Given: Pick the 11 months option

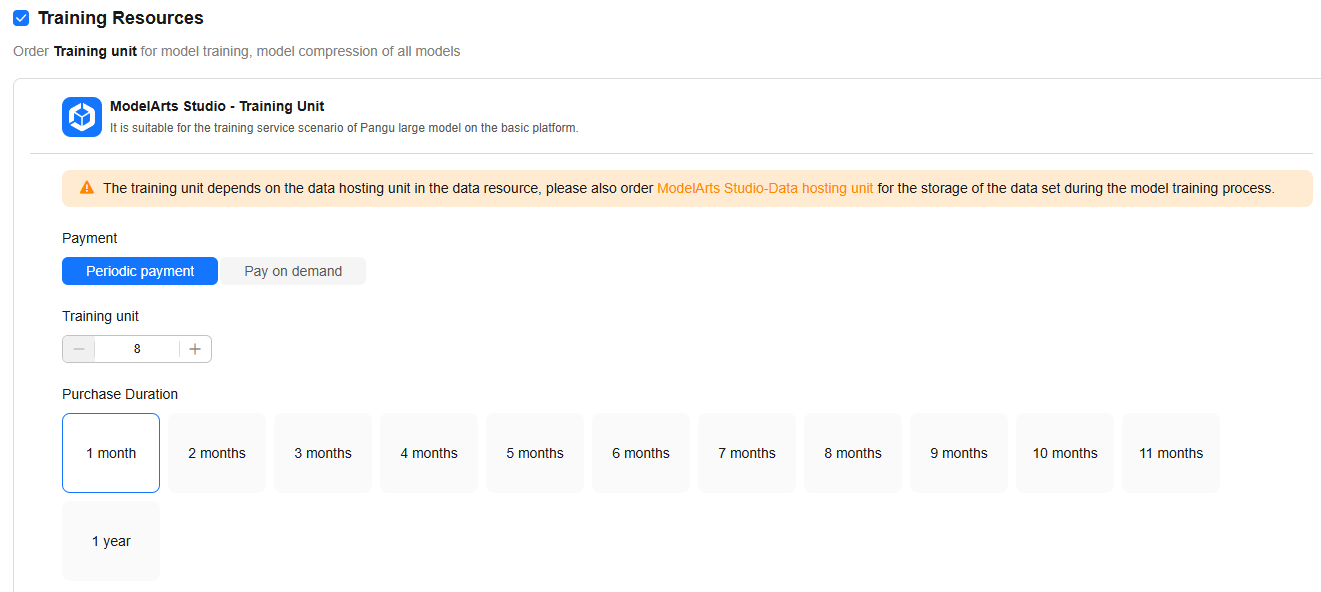Looking at the screenshot, I should pyautogui.click(x=1171, y=453).
